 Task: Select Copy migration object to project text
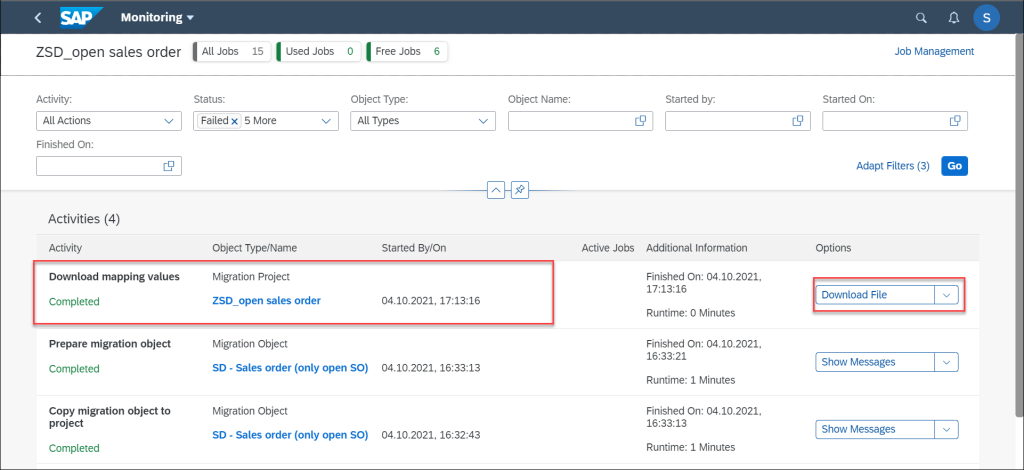coord(110,416)
